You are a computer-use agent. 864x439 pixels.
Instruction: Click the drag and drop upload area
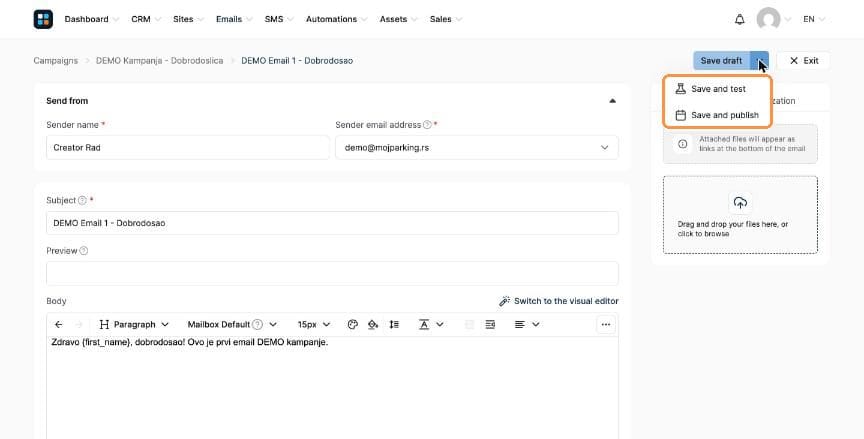point(740,215)
